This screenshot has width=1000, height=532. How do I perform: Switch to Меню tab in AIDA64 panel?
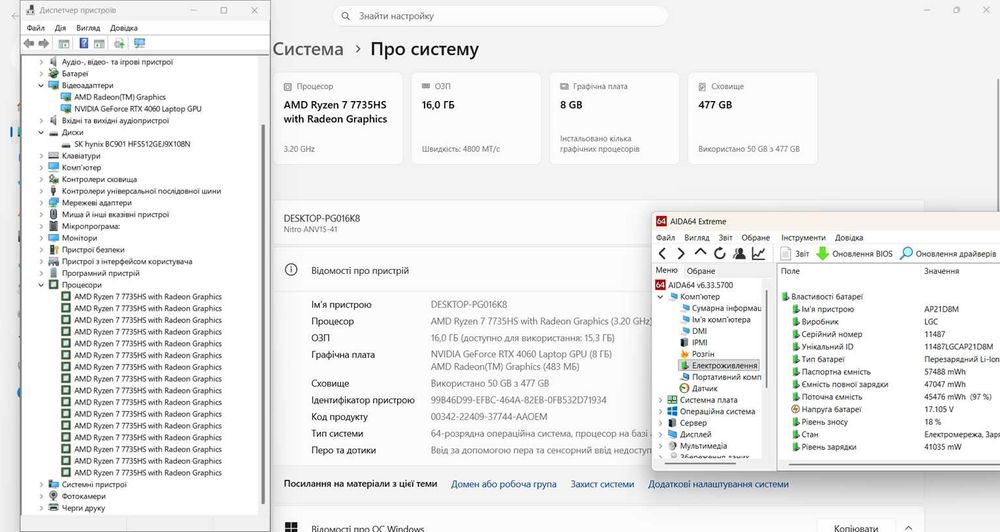[666, 270]
